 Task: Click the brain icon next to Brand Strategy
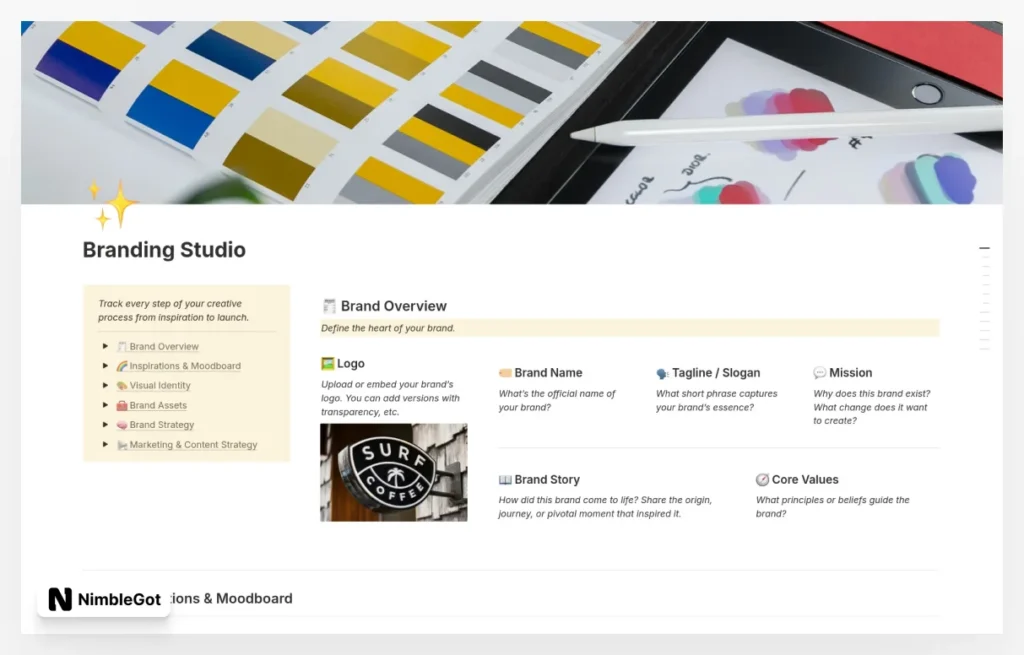pyautogui.click(x=120, y=424)
